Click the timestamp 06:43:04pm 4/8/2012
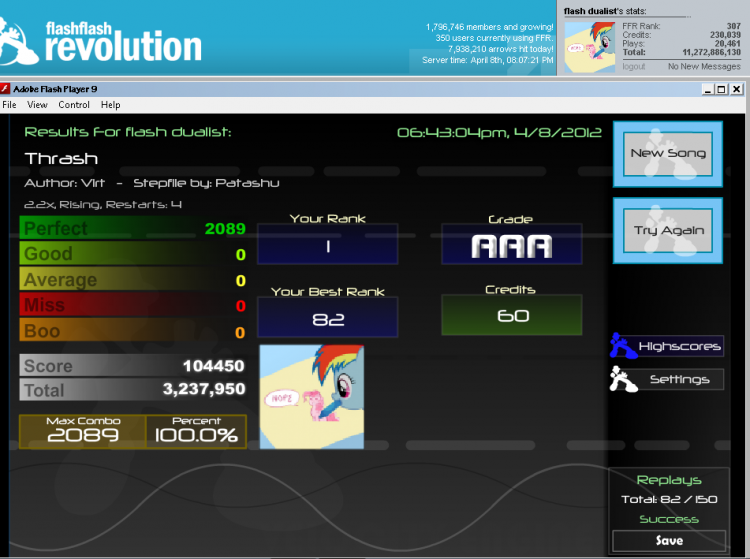Image resolution: width=750 pixels, height=559 pixels. (499, 132)
